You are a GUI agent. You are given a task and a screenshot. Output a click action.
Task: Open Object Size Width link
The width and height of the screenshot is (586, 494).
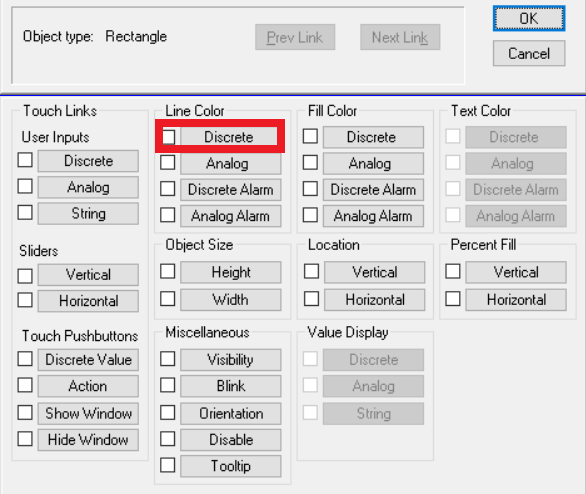coord(231,300)
